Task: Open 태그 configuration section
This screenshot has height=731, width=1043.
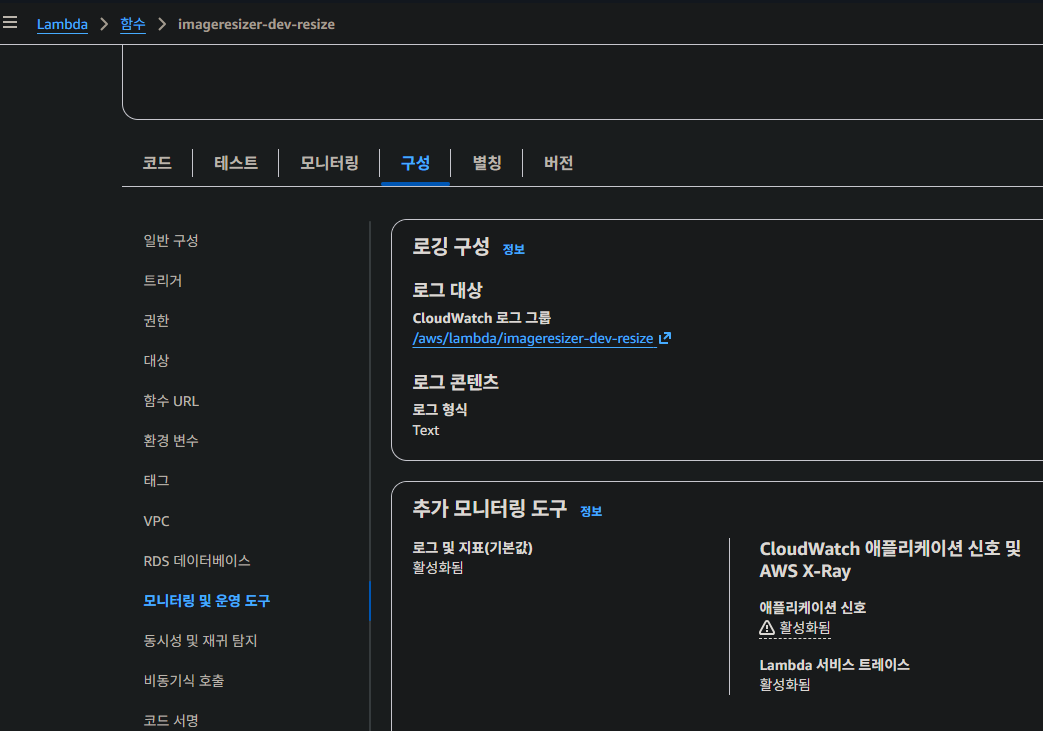Action: 156,480
